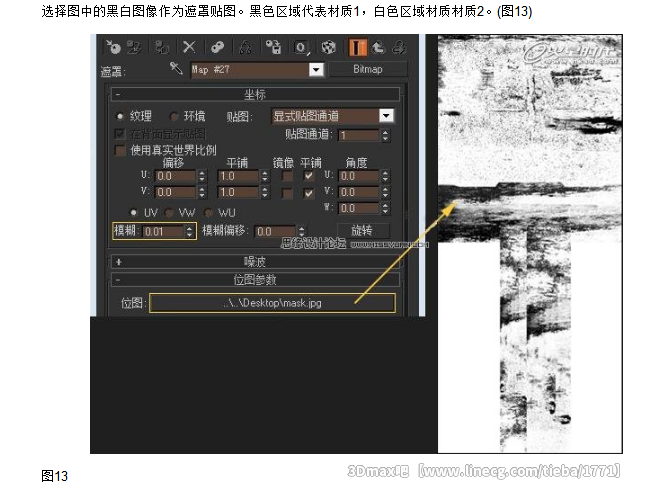The image size is (660, 490).
Task: Click the U 偏移 value field
Action: coord(176,176)
